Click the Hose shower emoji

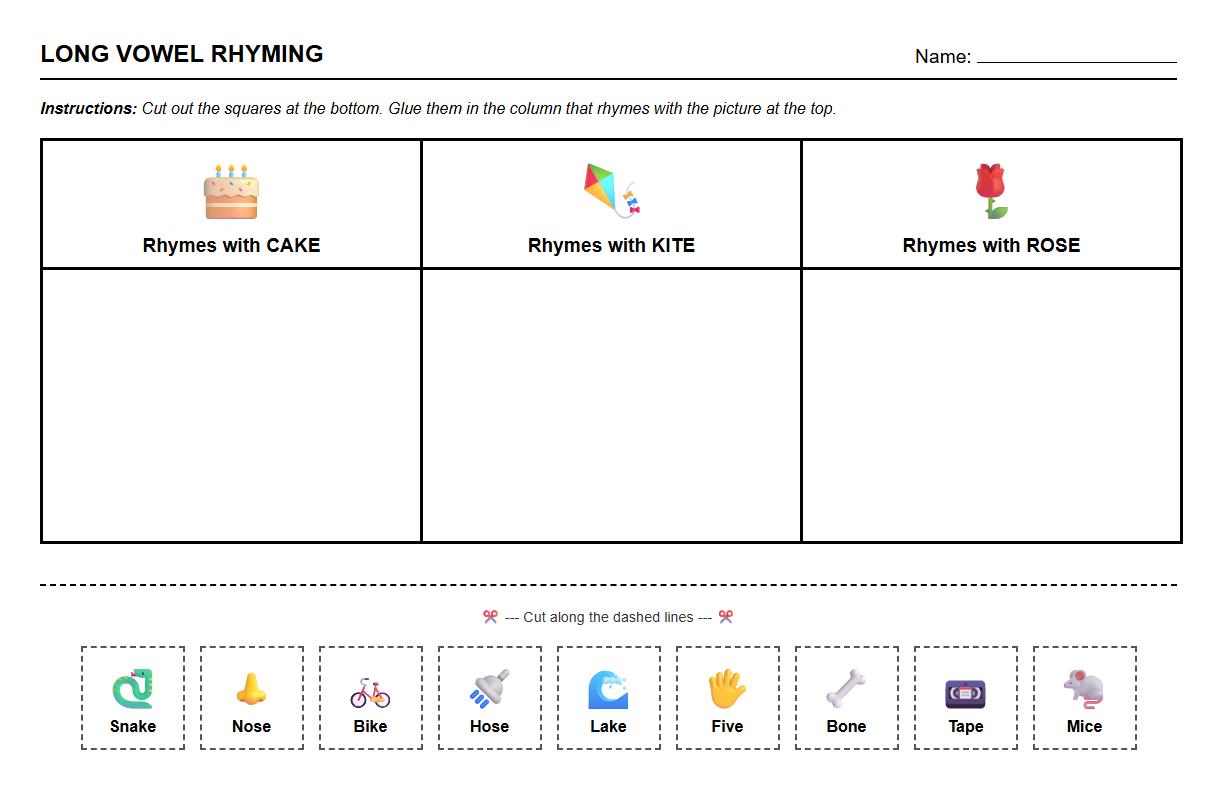pyautogui.click(x=489, y=688)
